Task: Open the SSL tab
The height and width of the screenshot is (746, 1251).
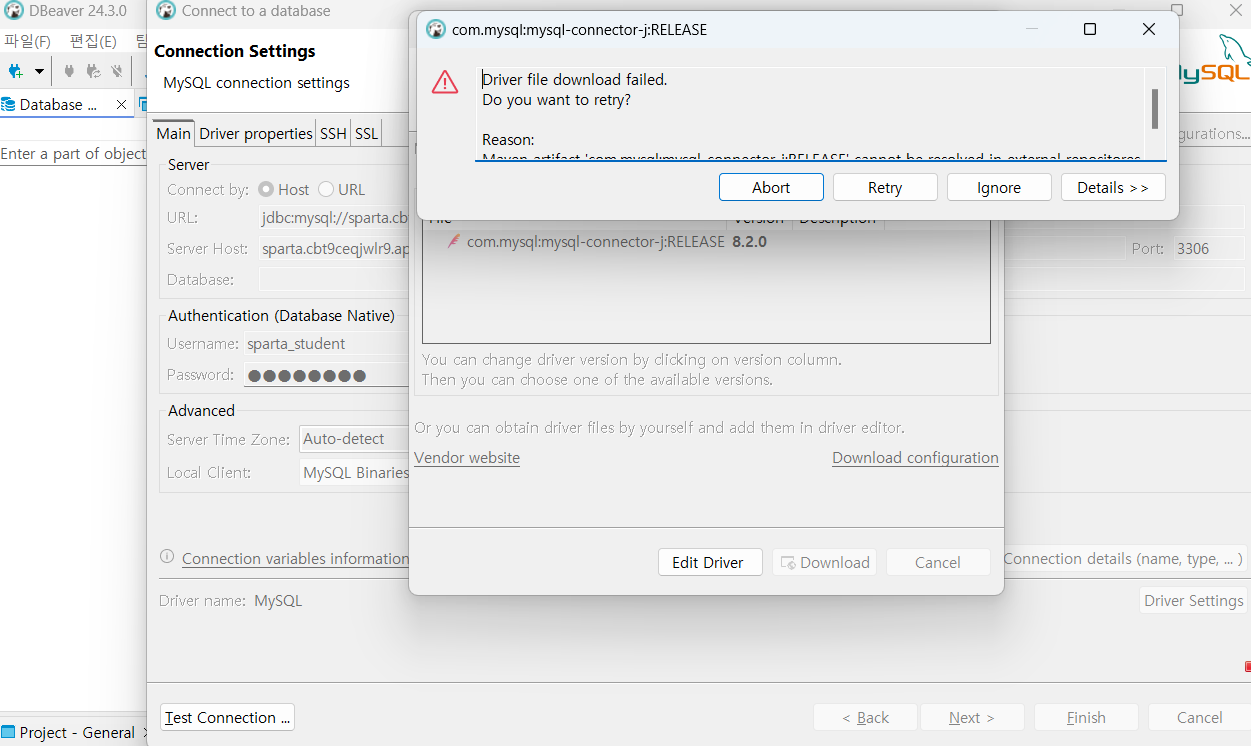Action: pyautogui.click(x=367, y=133)
